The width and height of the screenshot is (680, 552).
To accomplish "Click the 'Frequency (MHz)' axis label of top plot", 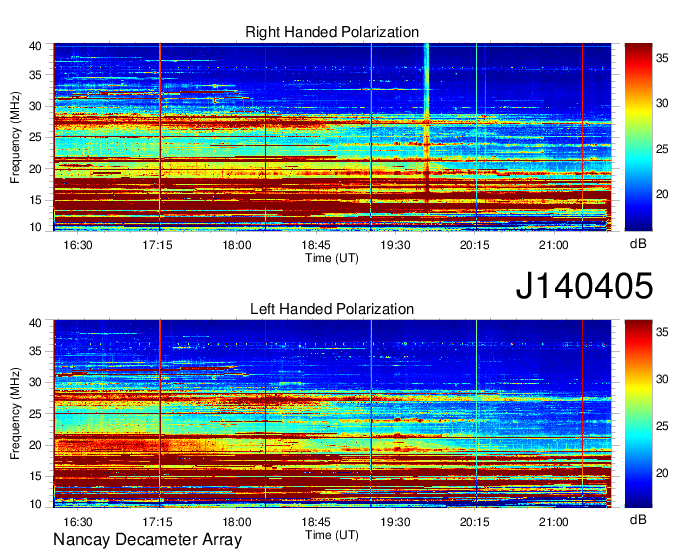I will [x=15, y=137].
